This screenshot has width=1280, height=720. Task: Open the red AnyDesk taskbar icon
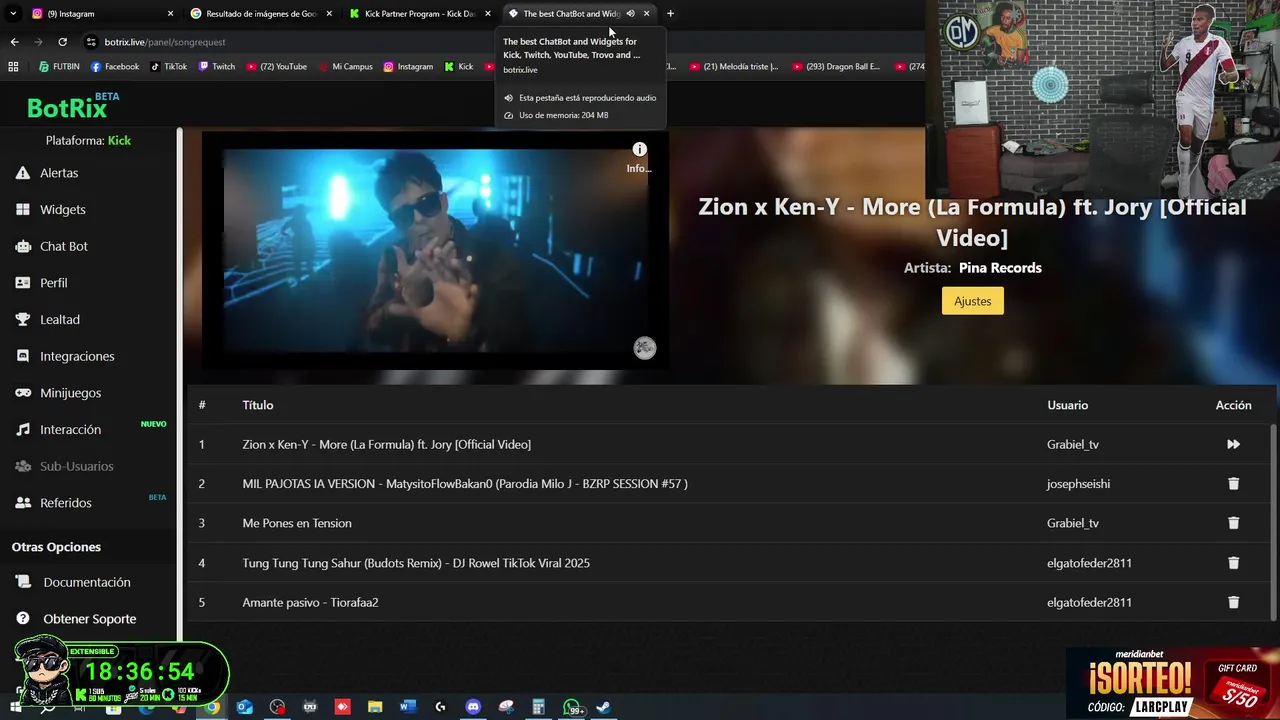tap(342, 707)
